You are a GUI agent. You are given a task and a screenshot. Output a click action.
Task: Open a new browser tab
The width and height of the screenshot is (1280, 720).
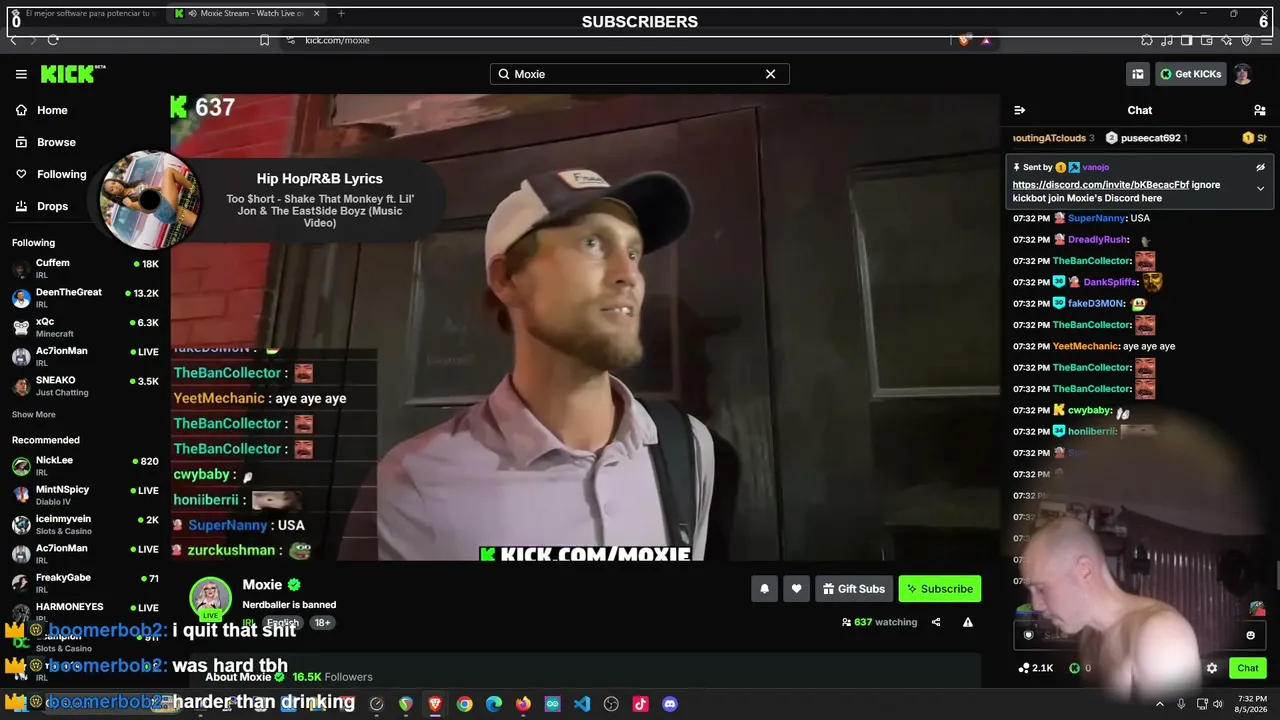point(341,13)
